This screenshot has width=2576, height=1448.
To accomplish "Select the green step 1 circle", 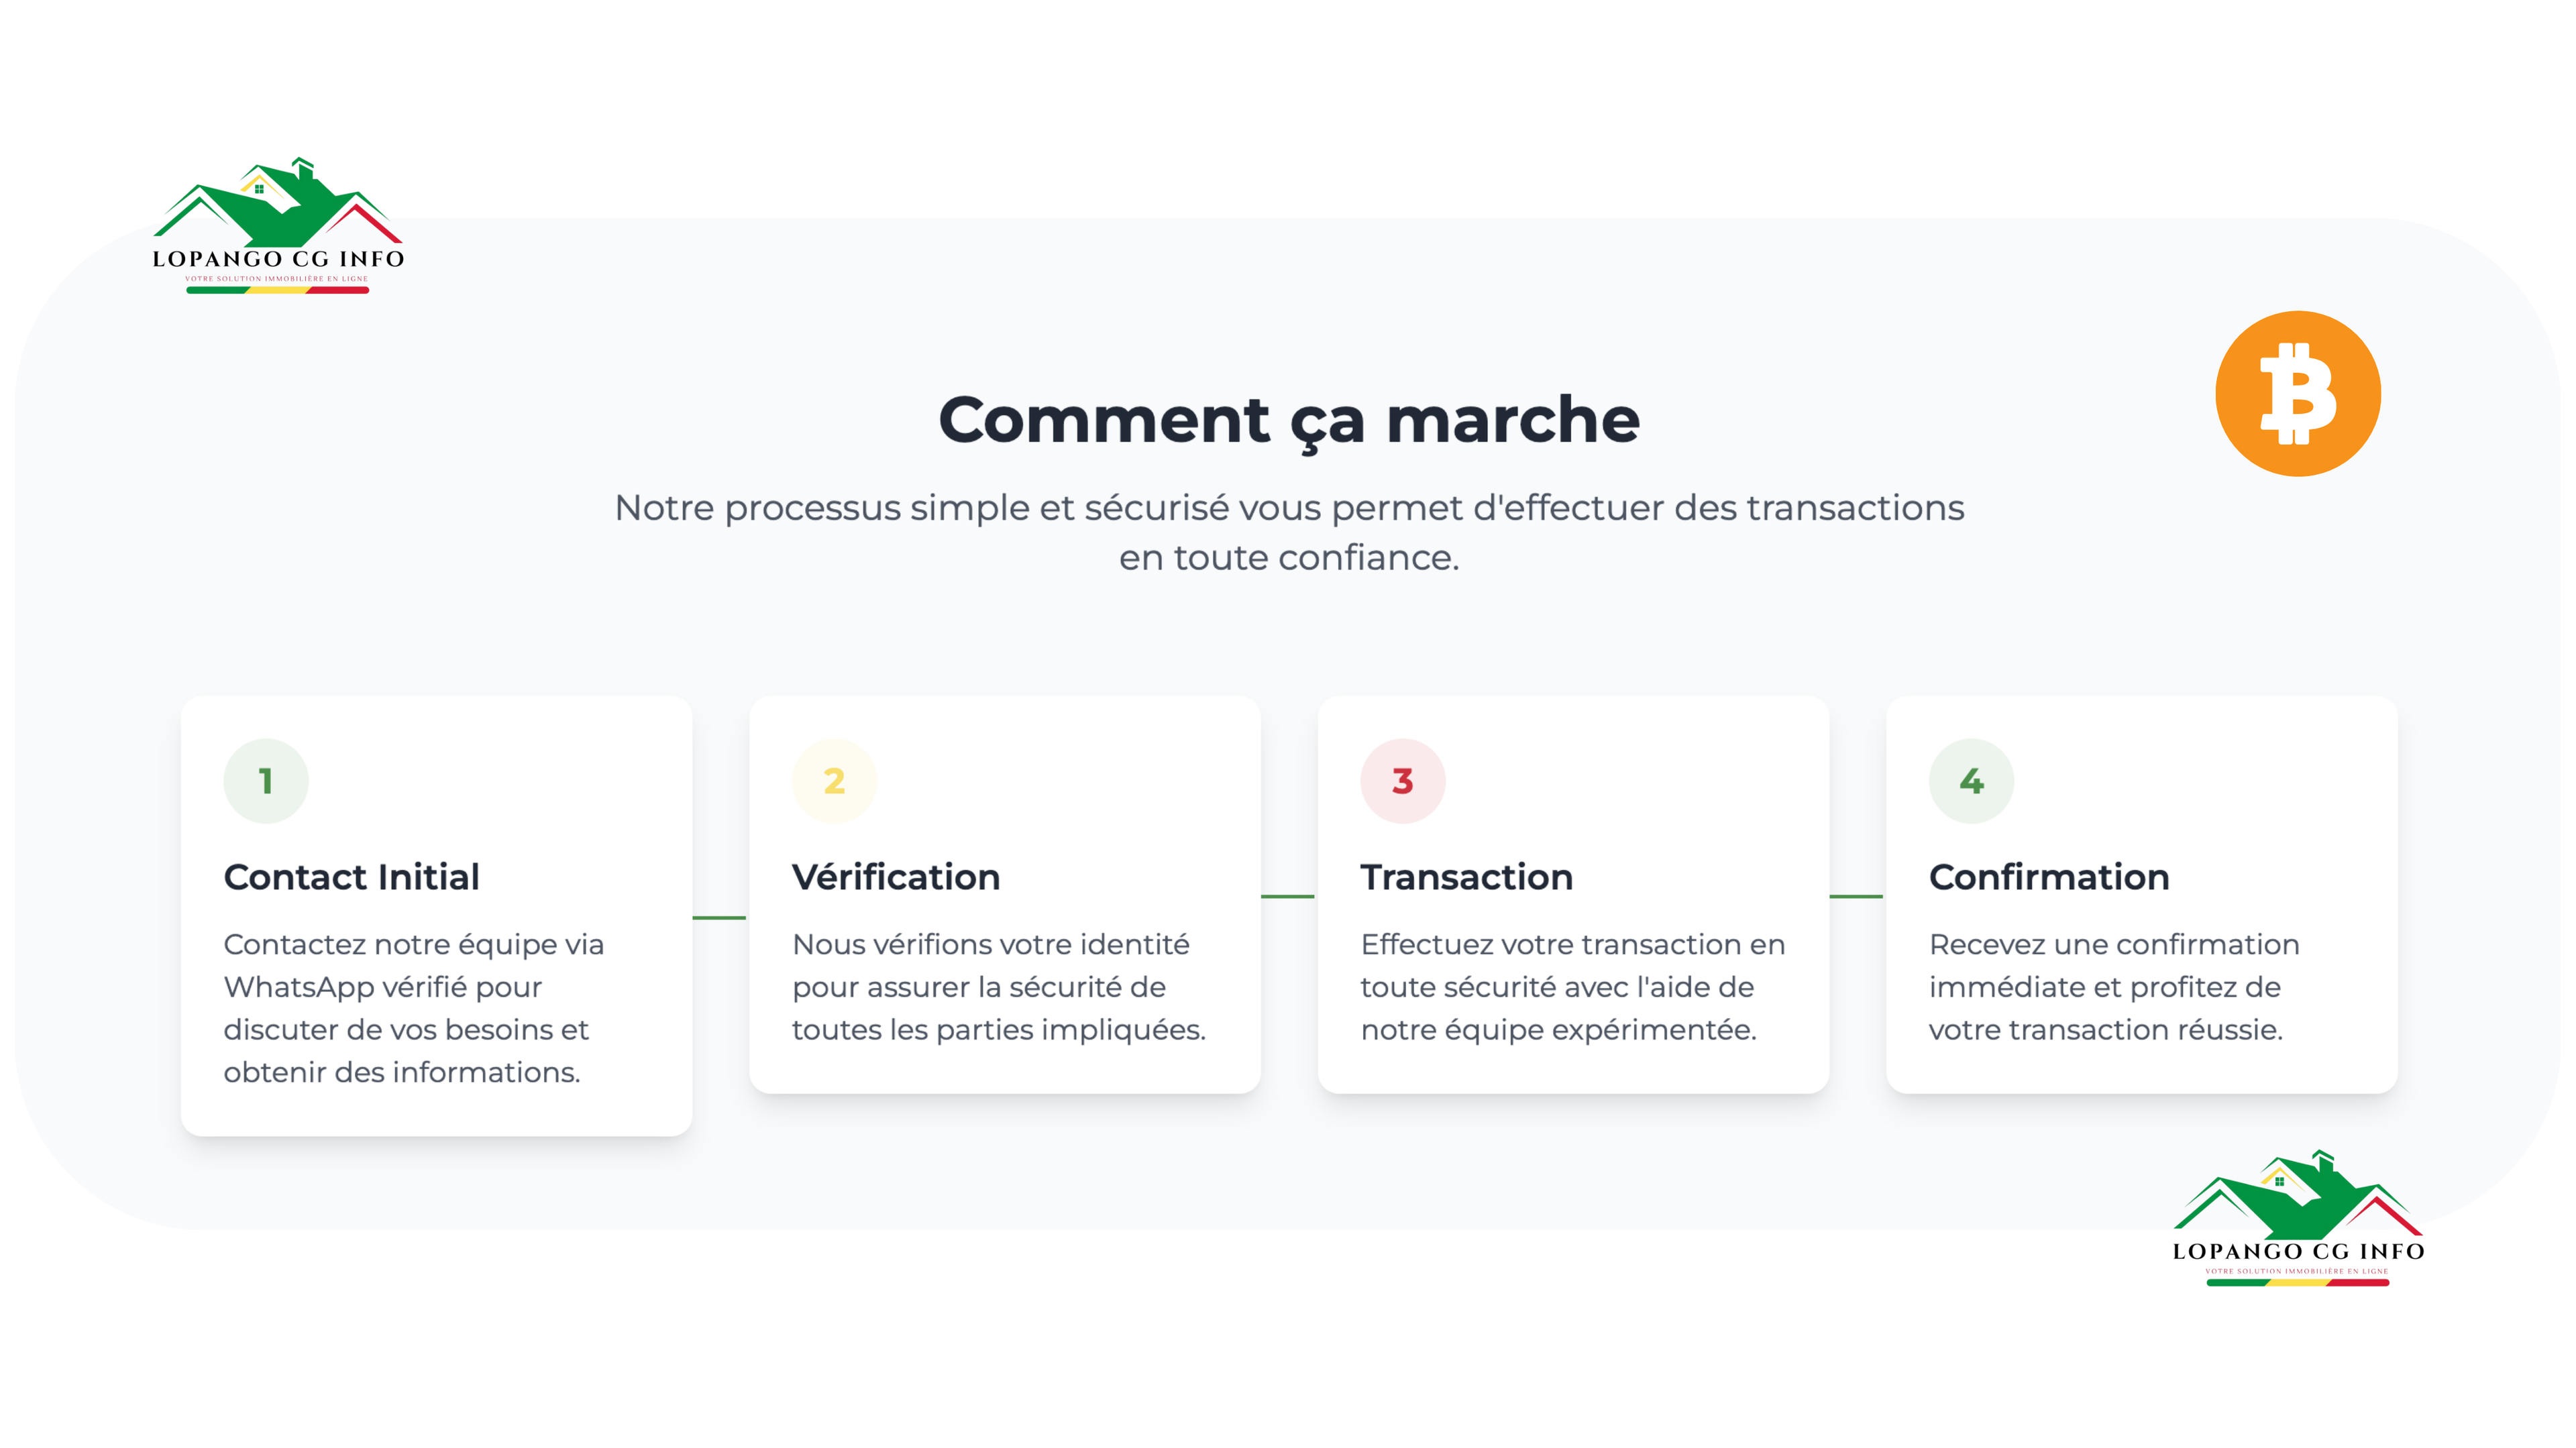I will click(x=266, y=781).
